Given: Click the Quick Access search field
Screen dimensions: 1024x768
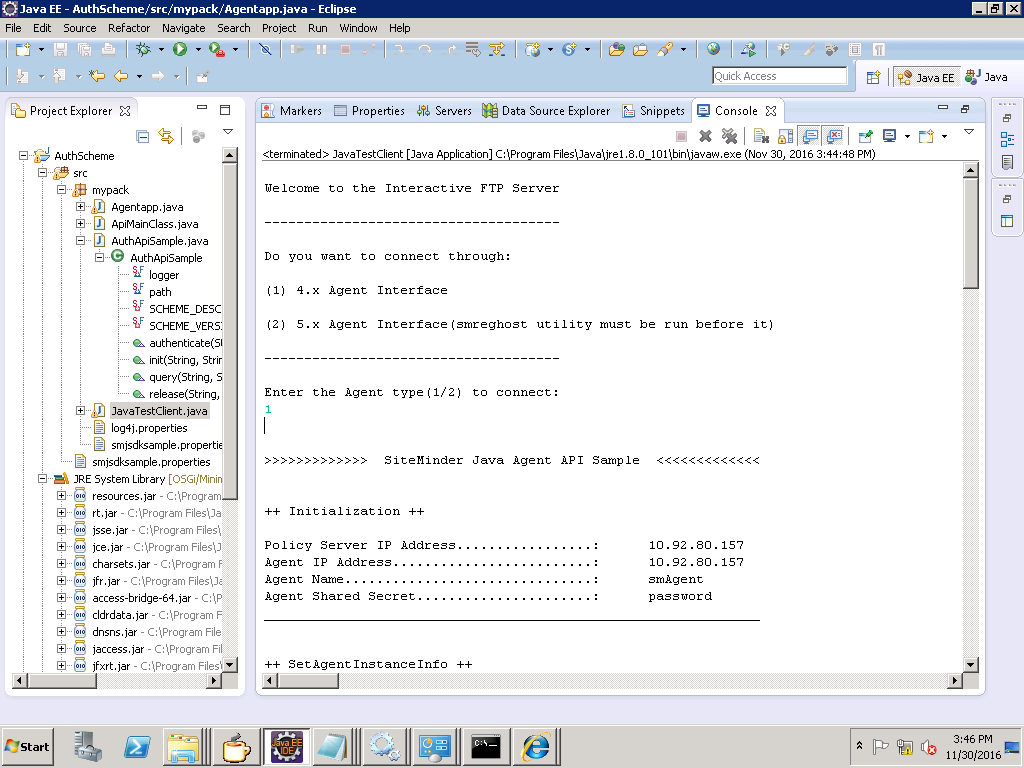Looking at the screenshot, I should (x=780, y=76).
